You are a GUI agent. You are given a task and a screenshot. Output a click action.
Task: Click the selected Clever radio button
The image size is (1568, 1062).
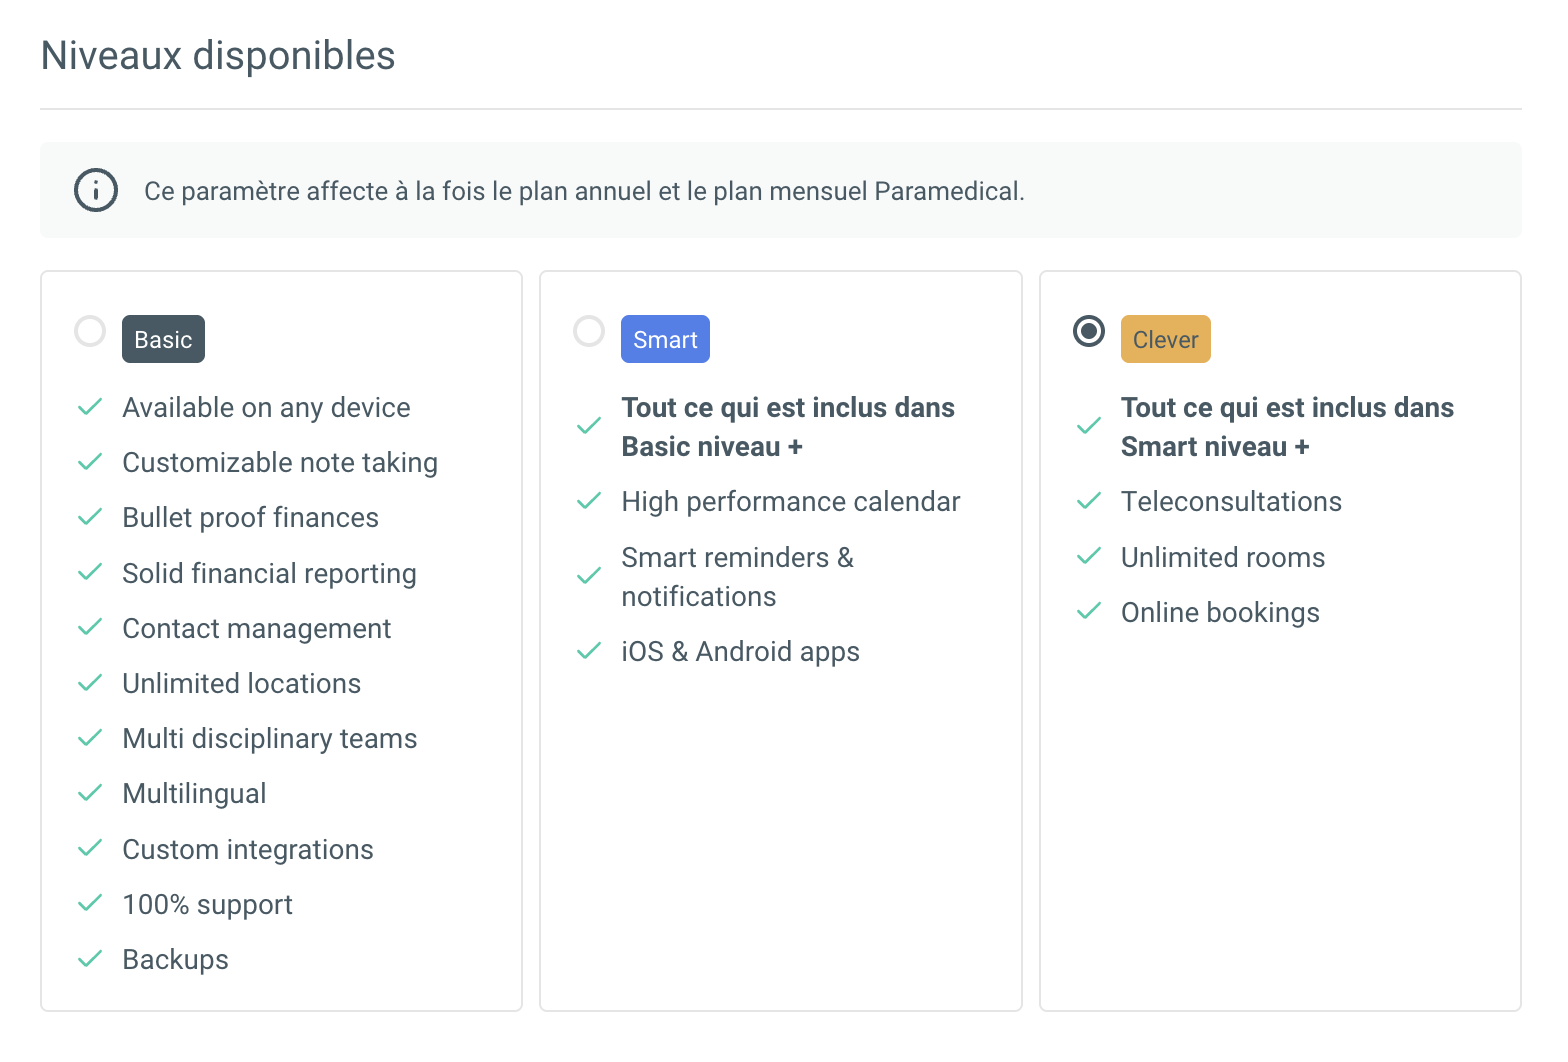point(1089,331)
